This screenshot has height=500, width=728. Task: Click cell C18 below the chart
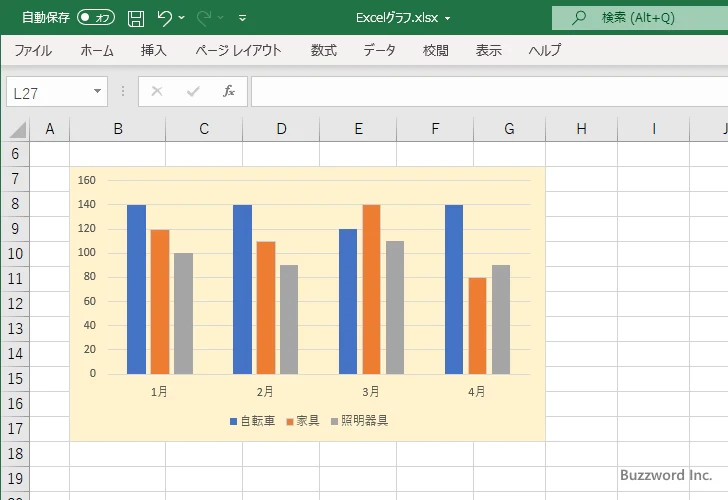pos(204,454)
